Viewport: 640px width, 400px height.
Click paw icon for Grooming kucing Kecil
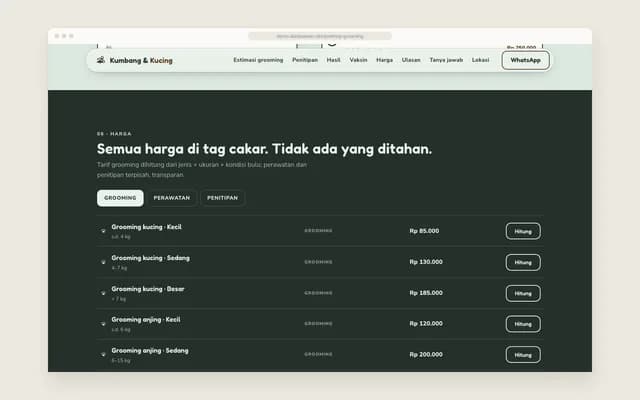tap(103, 231)
